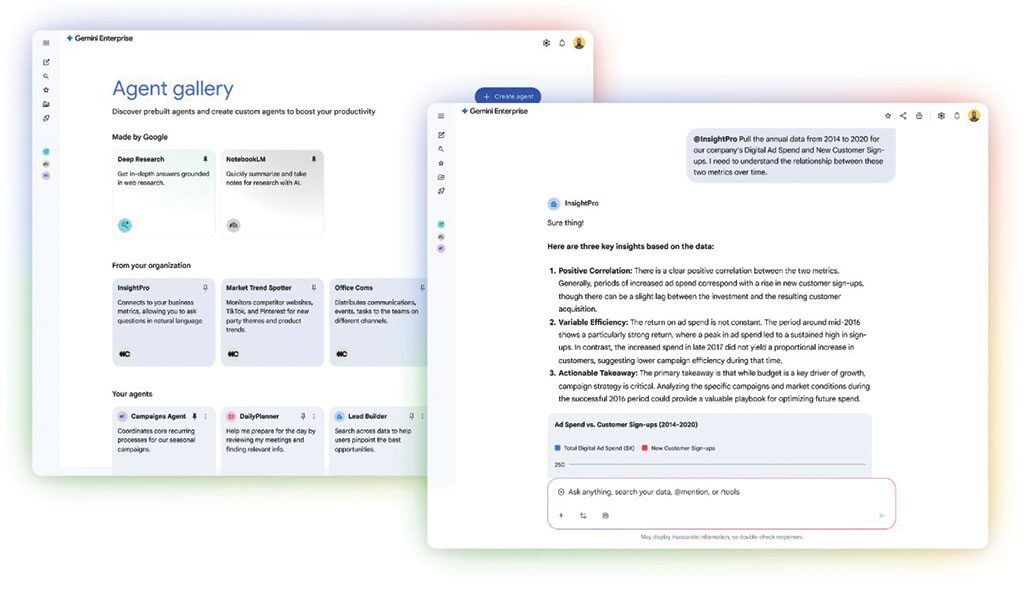Open Market Trend Spotter agent card
Viewport: 1024px width, 608px height.
(x=272, y=322)
